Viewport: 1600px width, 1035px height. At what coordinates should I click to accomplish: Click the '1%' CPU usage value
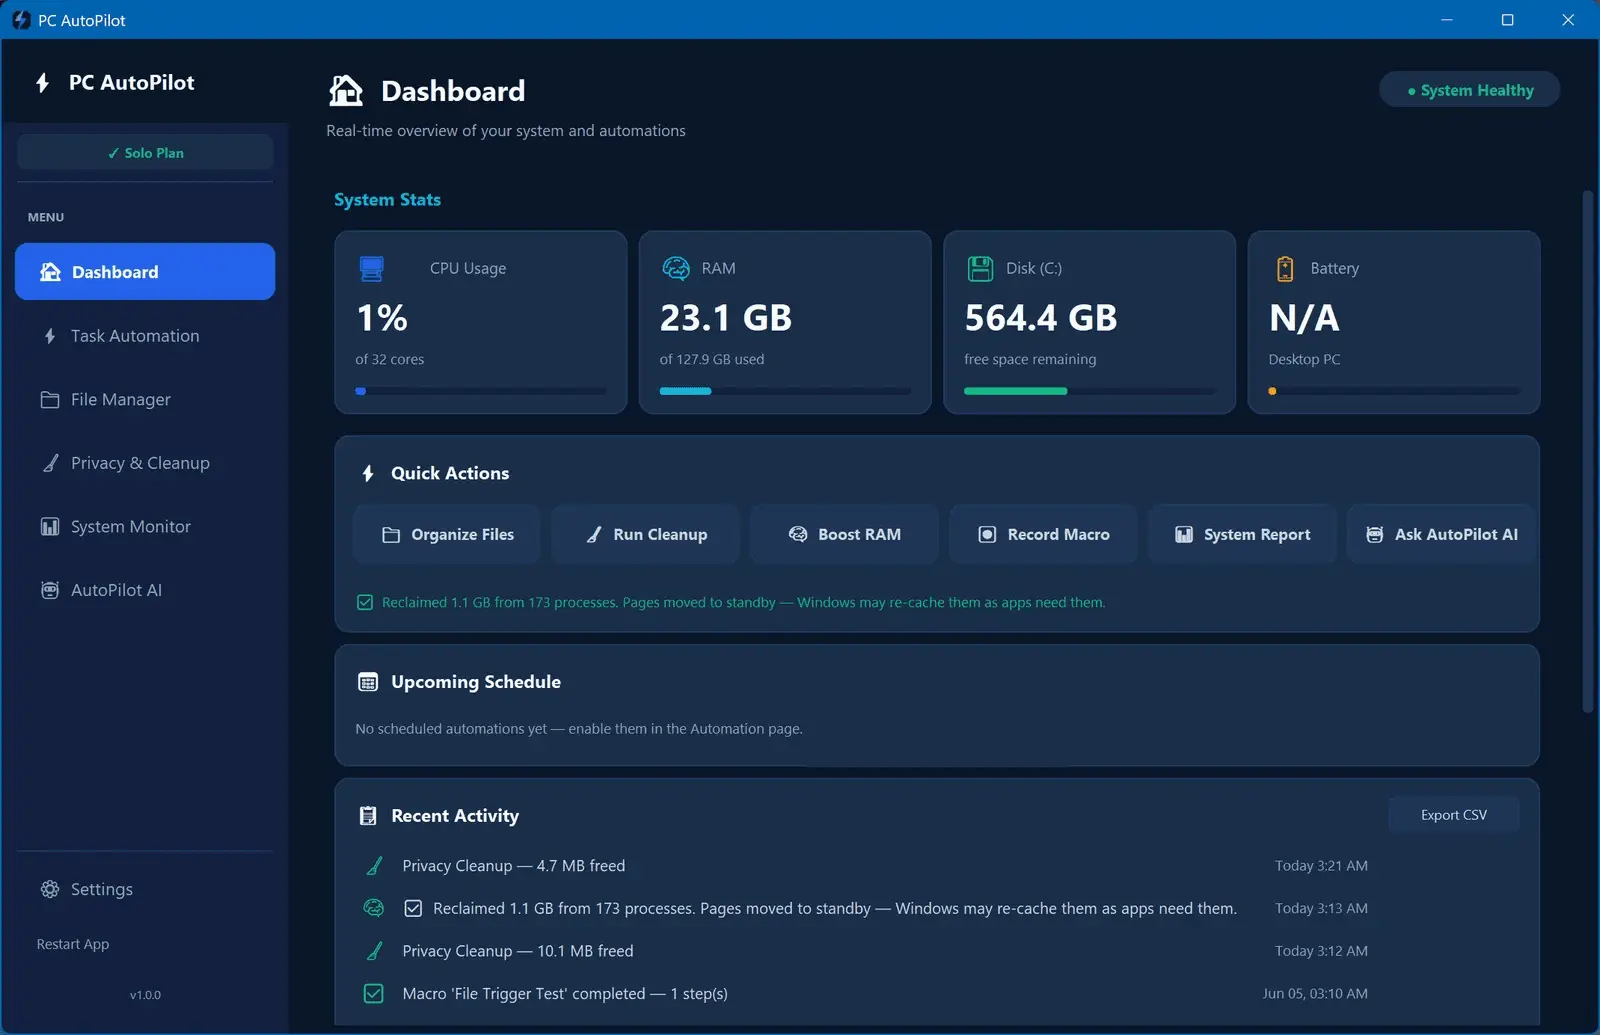382,318
